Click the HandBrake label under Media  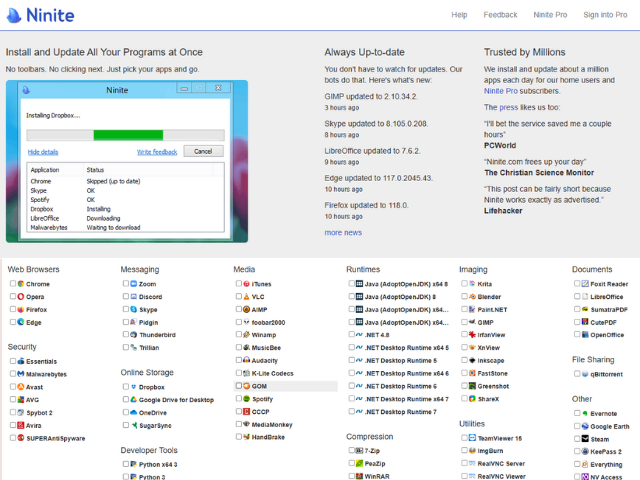268,437
